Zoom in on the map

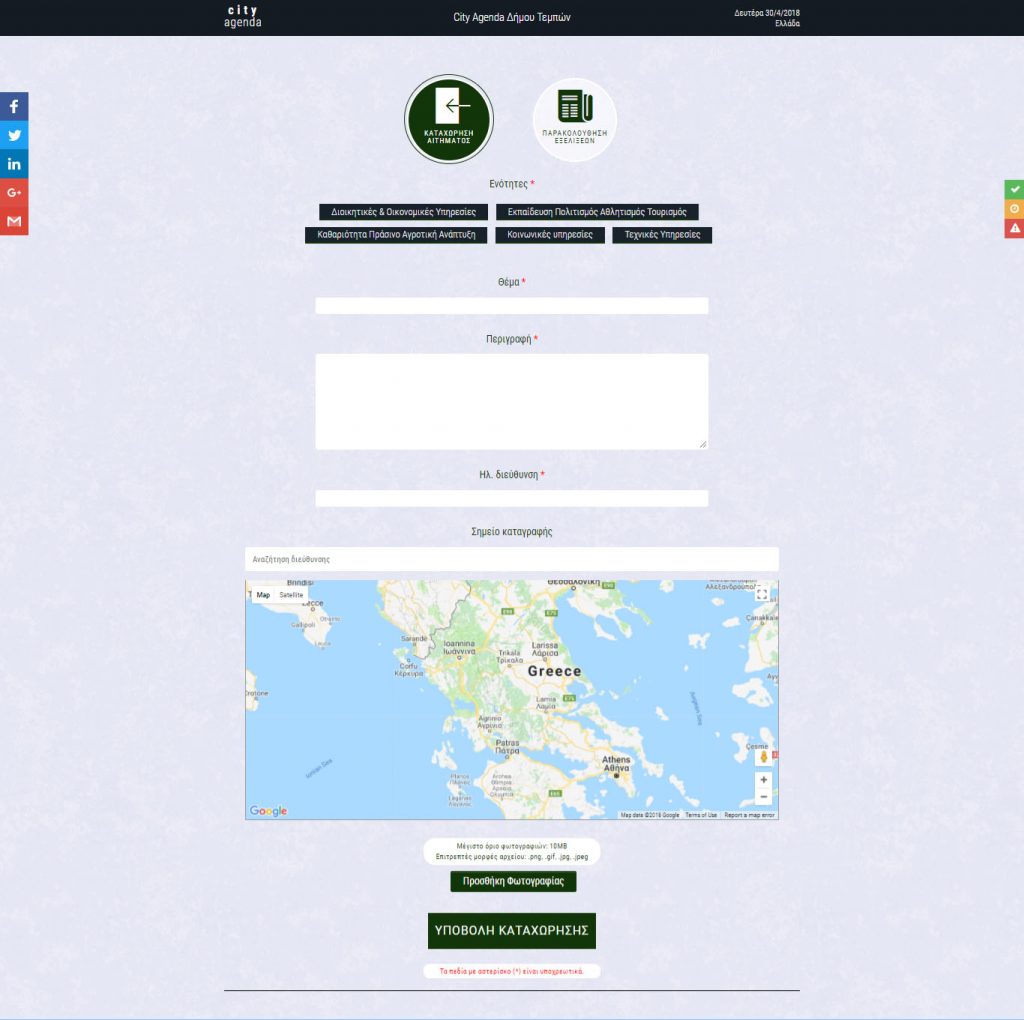point(763,780)
